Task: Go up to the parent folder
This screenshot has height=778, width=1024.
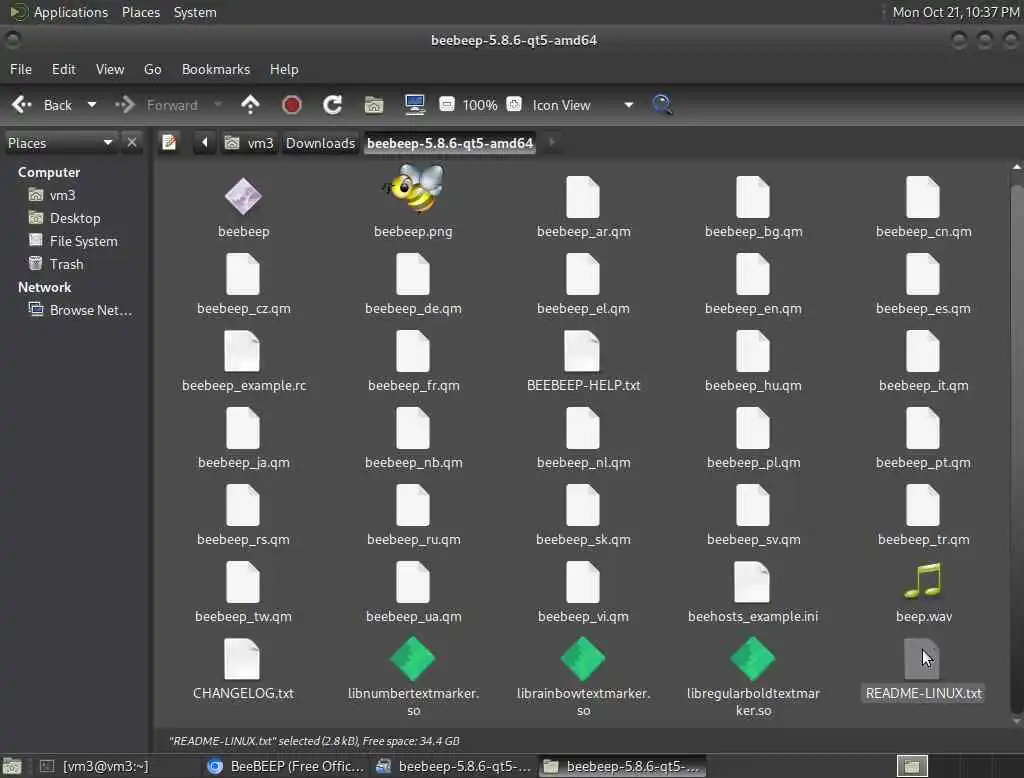Action: coord(250,105)
